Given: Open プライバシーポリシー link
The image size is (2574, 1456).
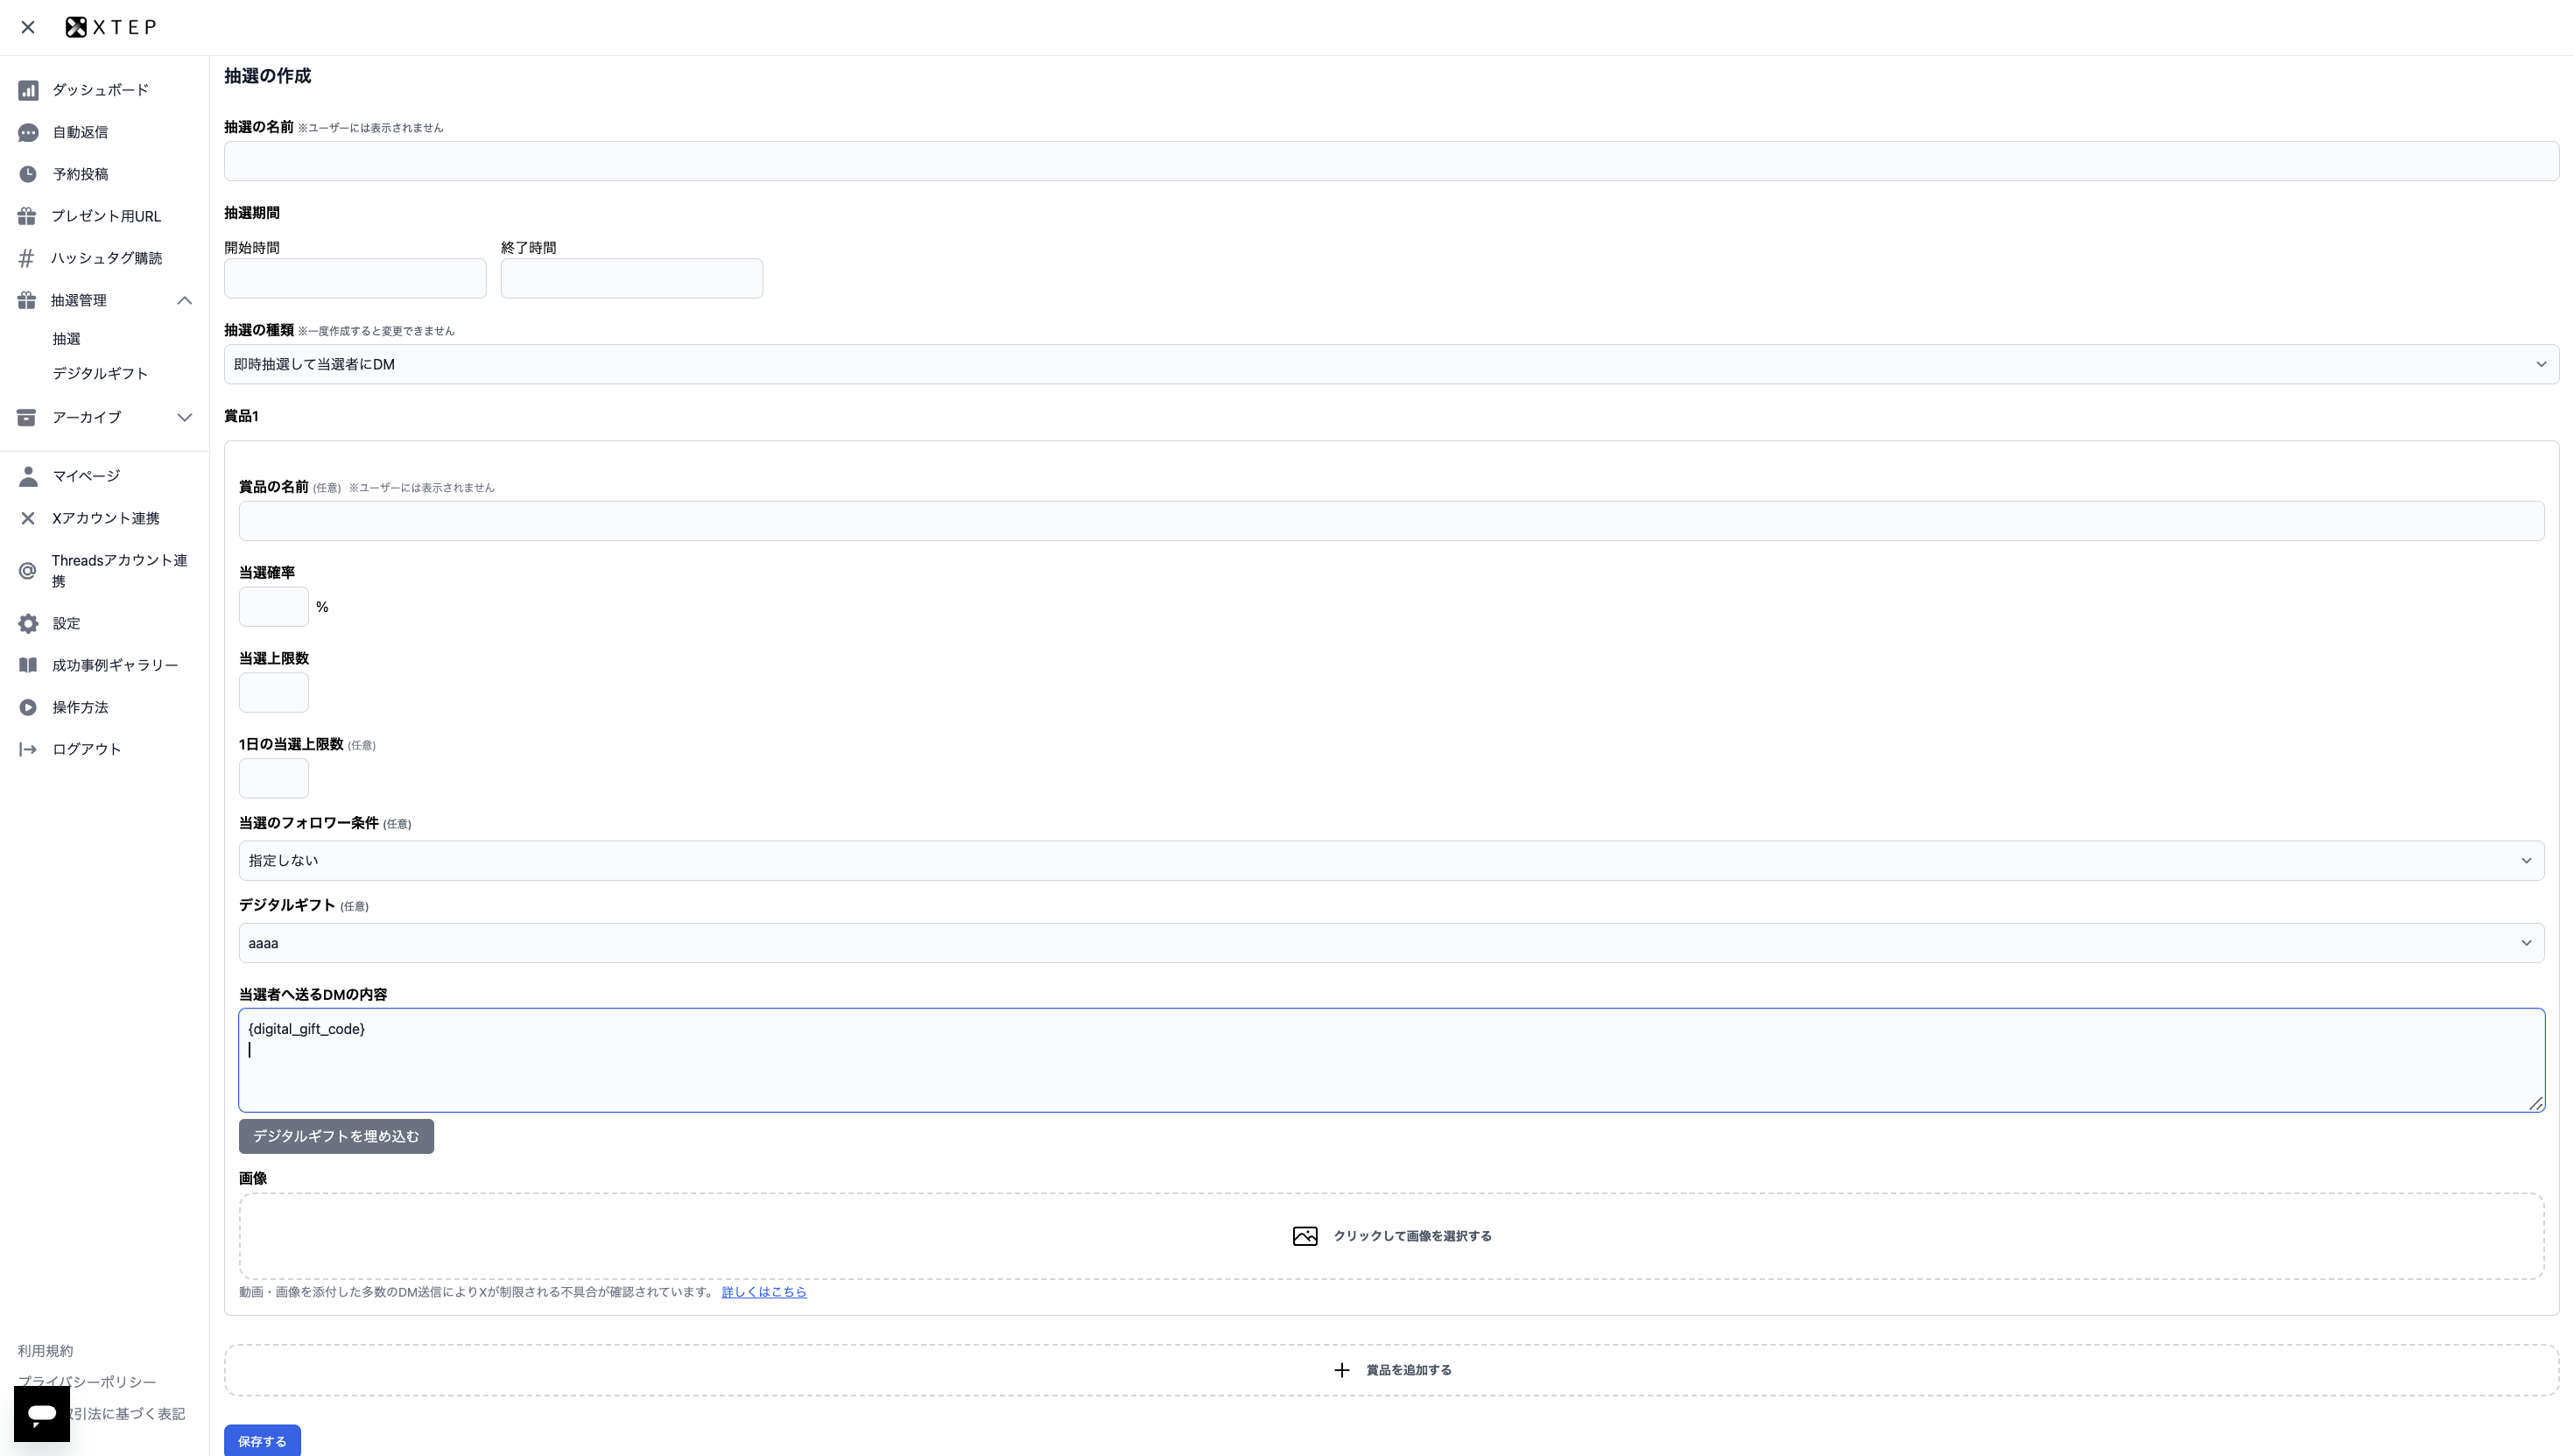Looking at the screenshot, I should coord(87,1382).
